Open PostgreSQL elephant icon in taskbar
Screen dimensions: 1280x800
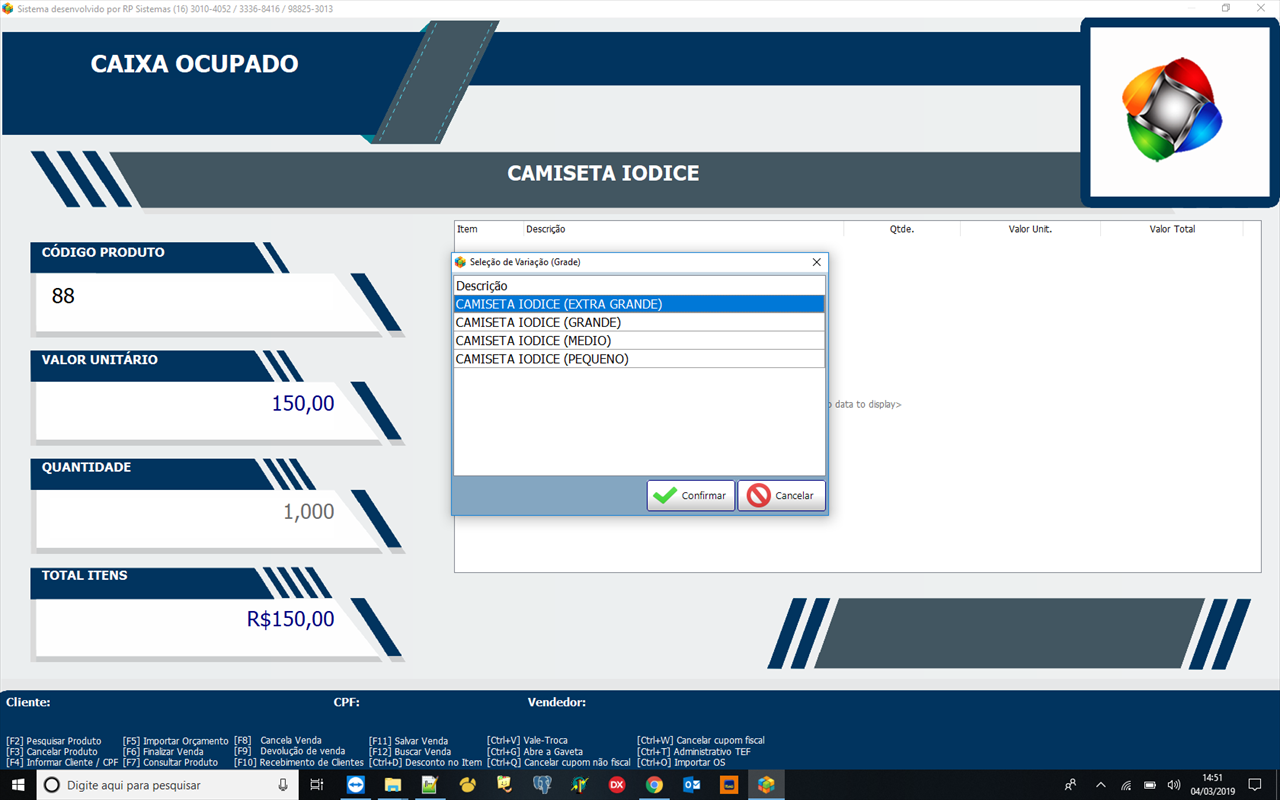pyautogui.click(x=542, y=785)
